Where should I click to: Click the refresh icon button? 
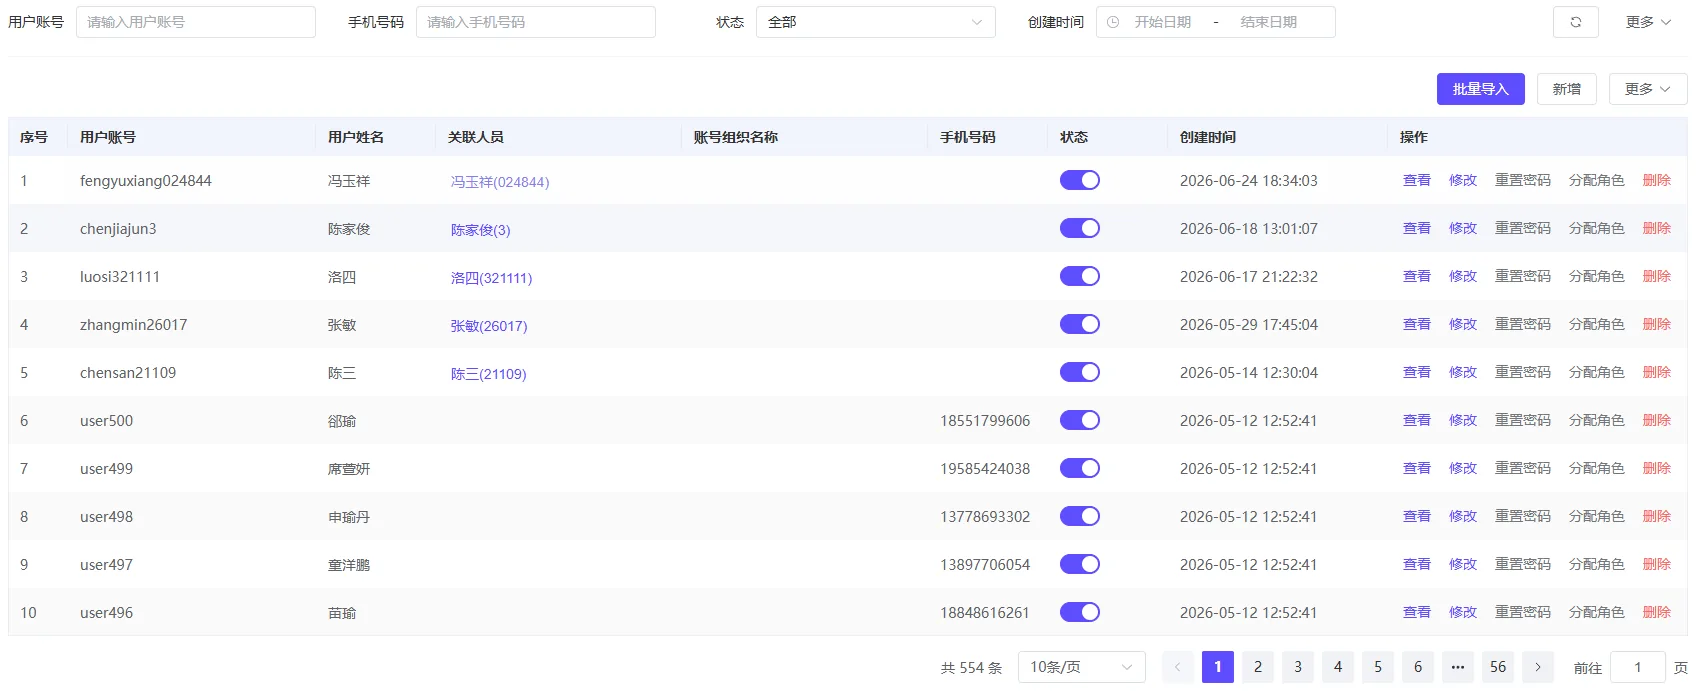coord(1575,22)
